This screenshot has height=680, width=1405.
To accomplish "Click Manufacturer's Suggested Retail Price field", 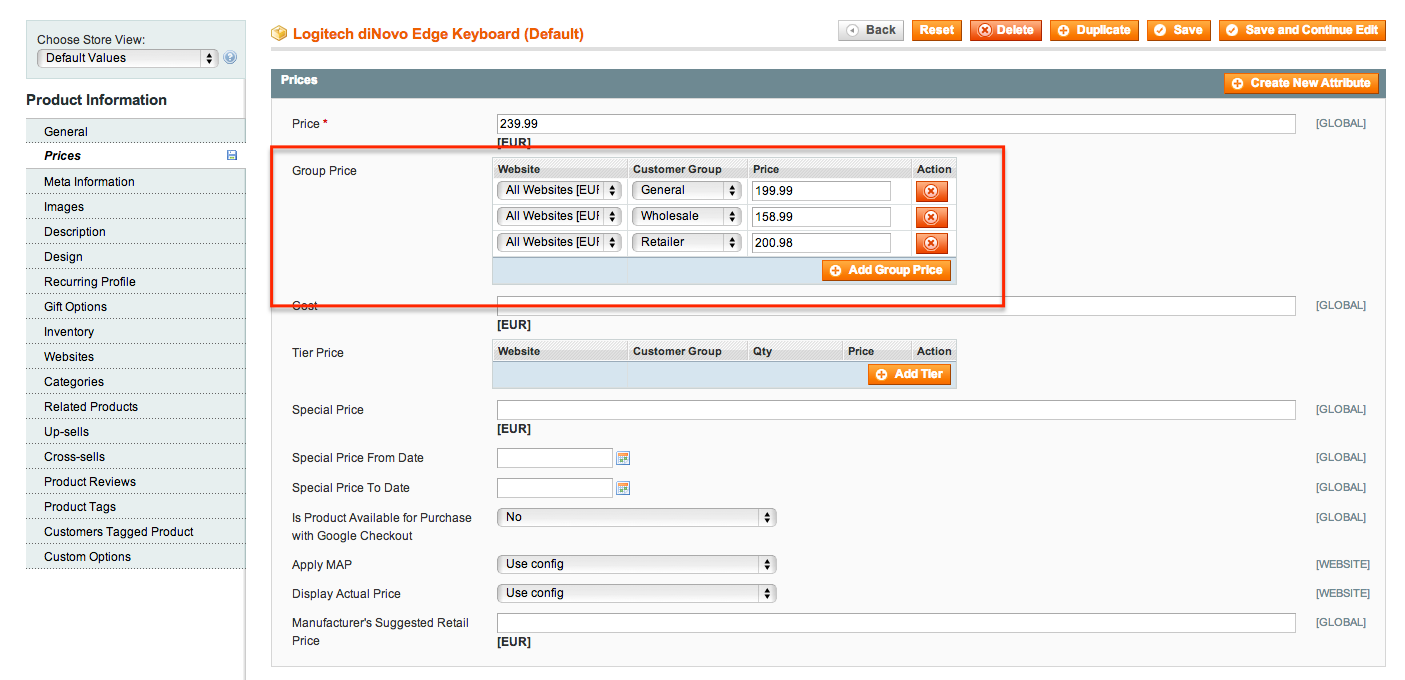I will tap(896, 623).
